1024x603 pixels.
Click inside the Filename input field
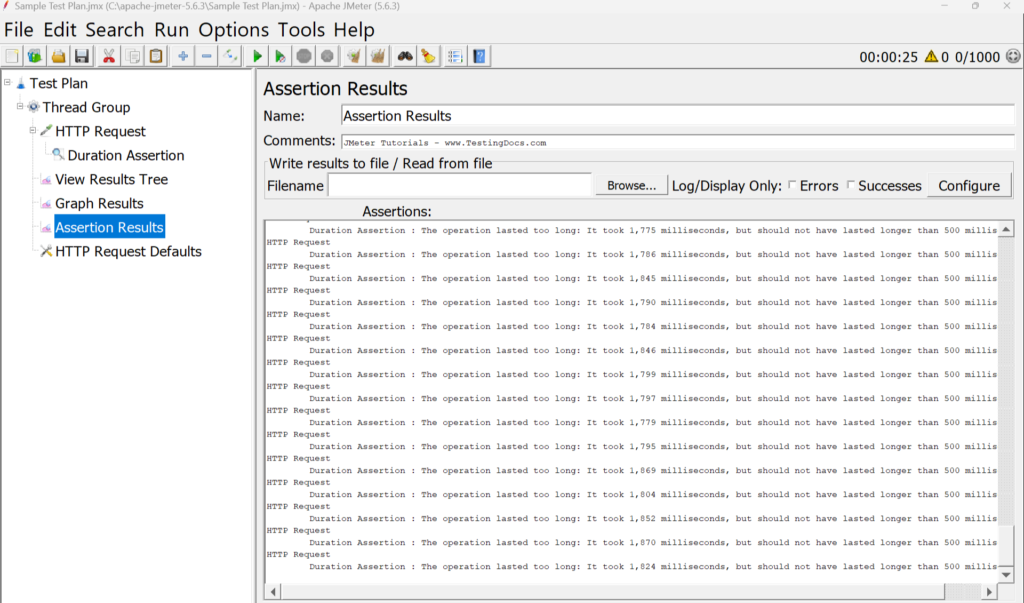click(460, 185)
